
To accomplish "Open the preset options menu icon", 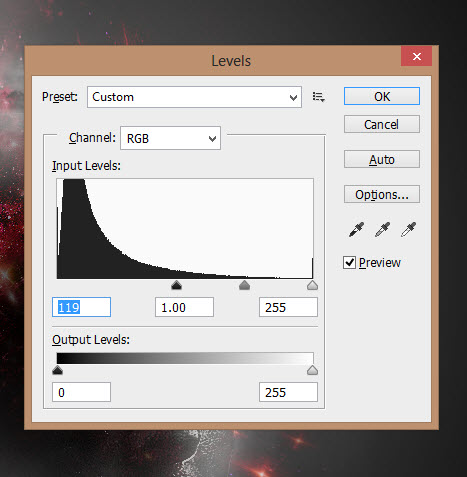I will pos(319,97).
